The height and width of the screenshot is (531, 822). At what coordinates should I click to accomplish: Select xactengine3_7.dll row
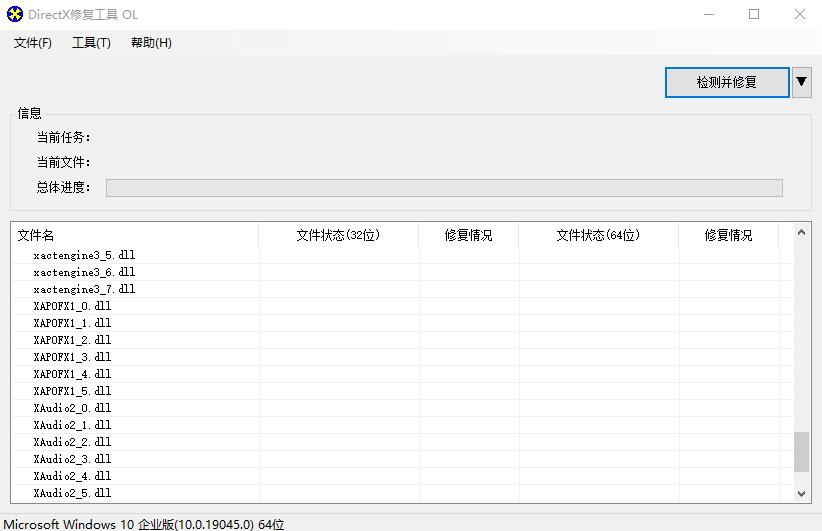point(402,289)
